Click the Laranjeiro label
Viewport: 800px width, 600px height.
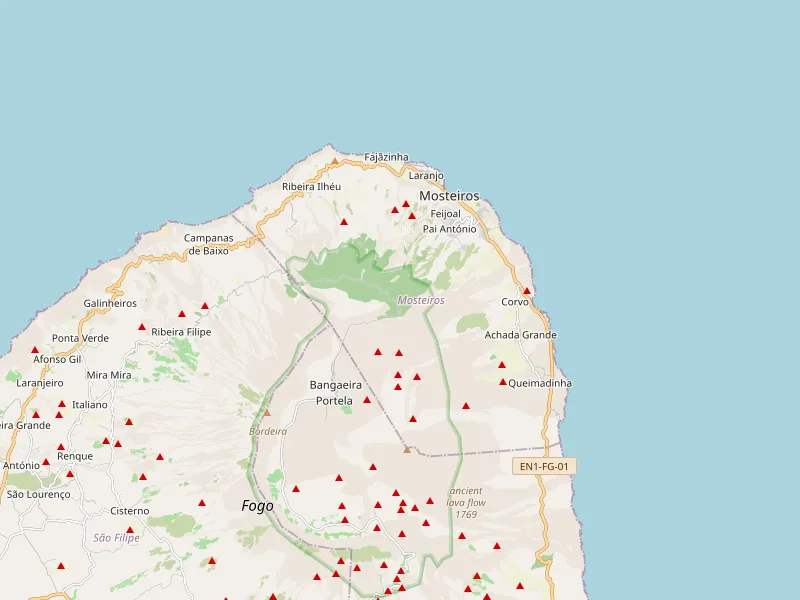tap(40, 383)
